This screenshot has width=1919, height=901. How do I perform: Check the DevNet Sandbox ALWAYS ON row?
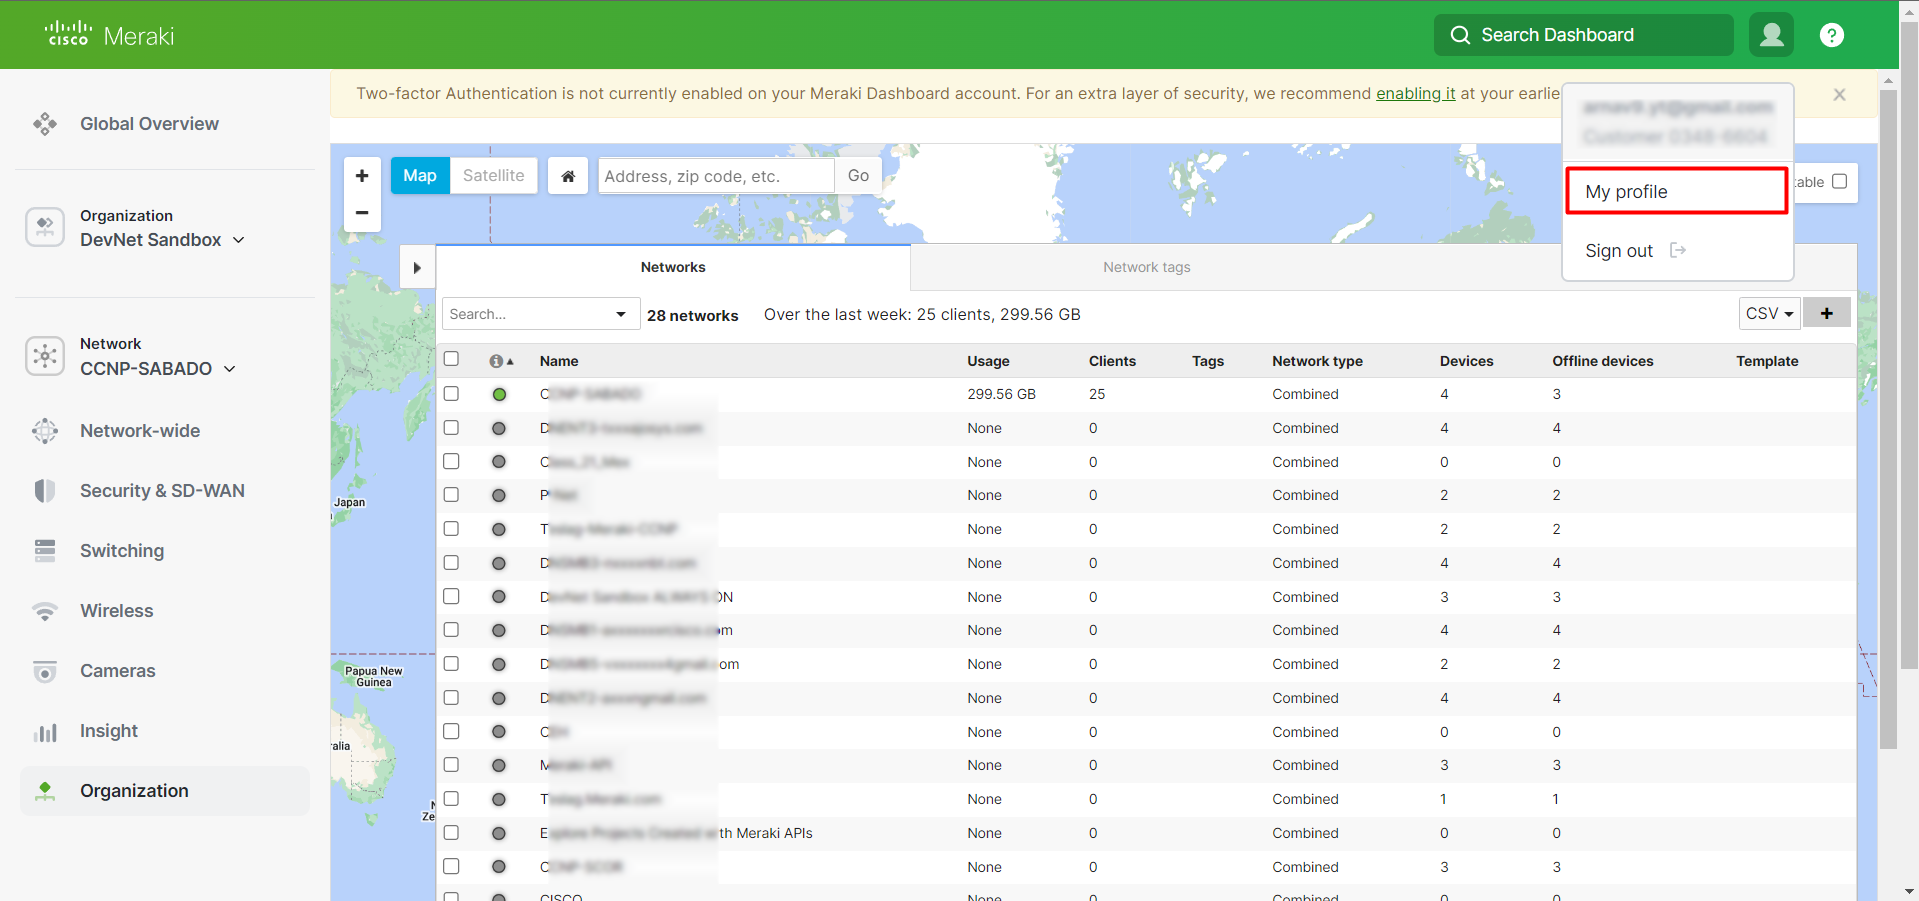[451, 596]
